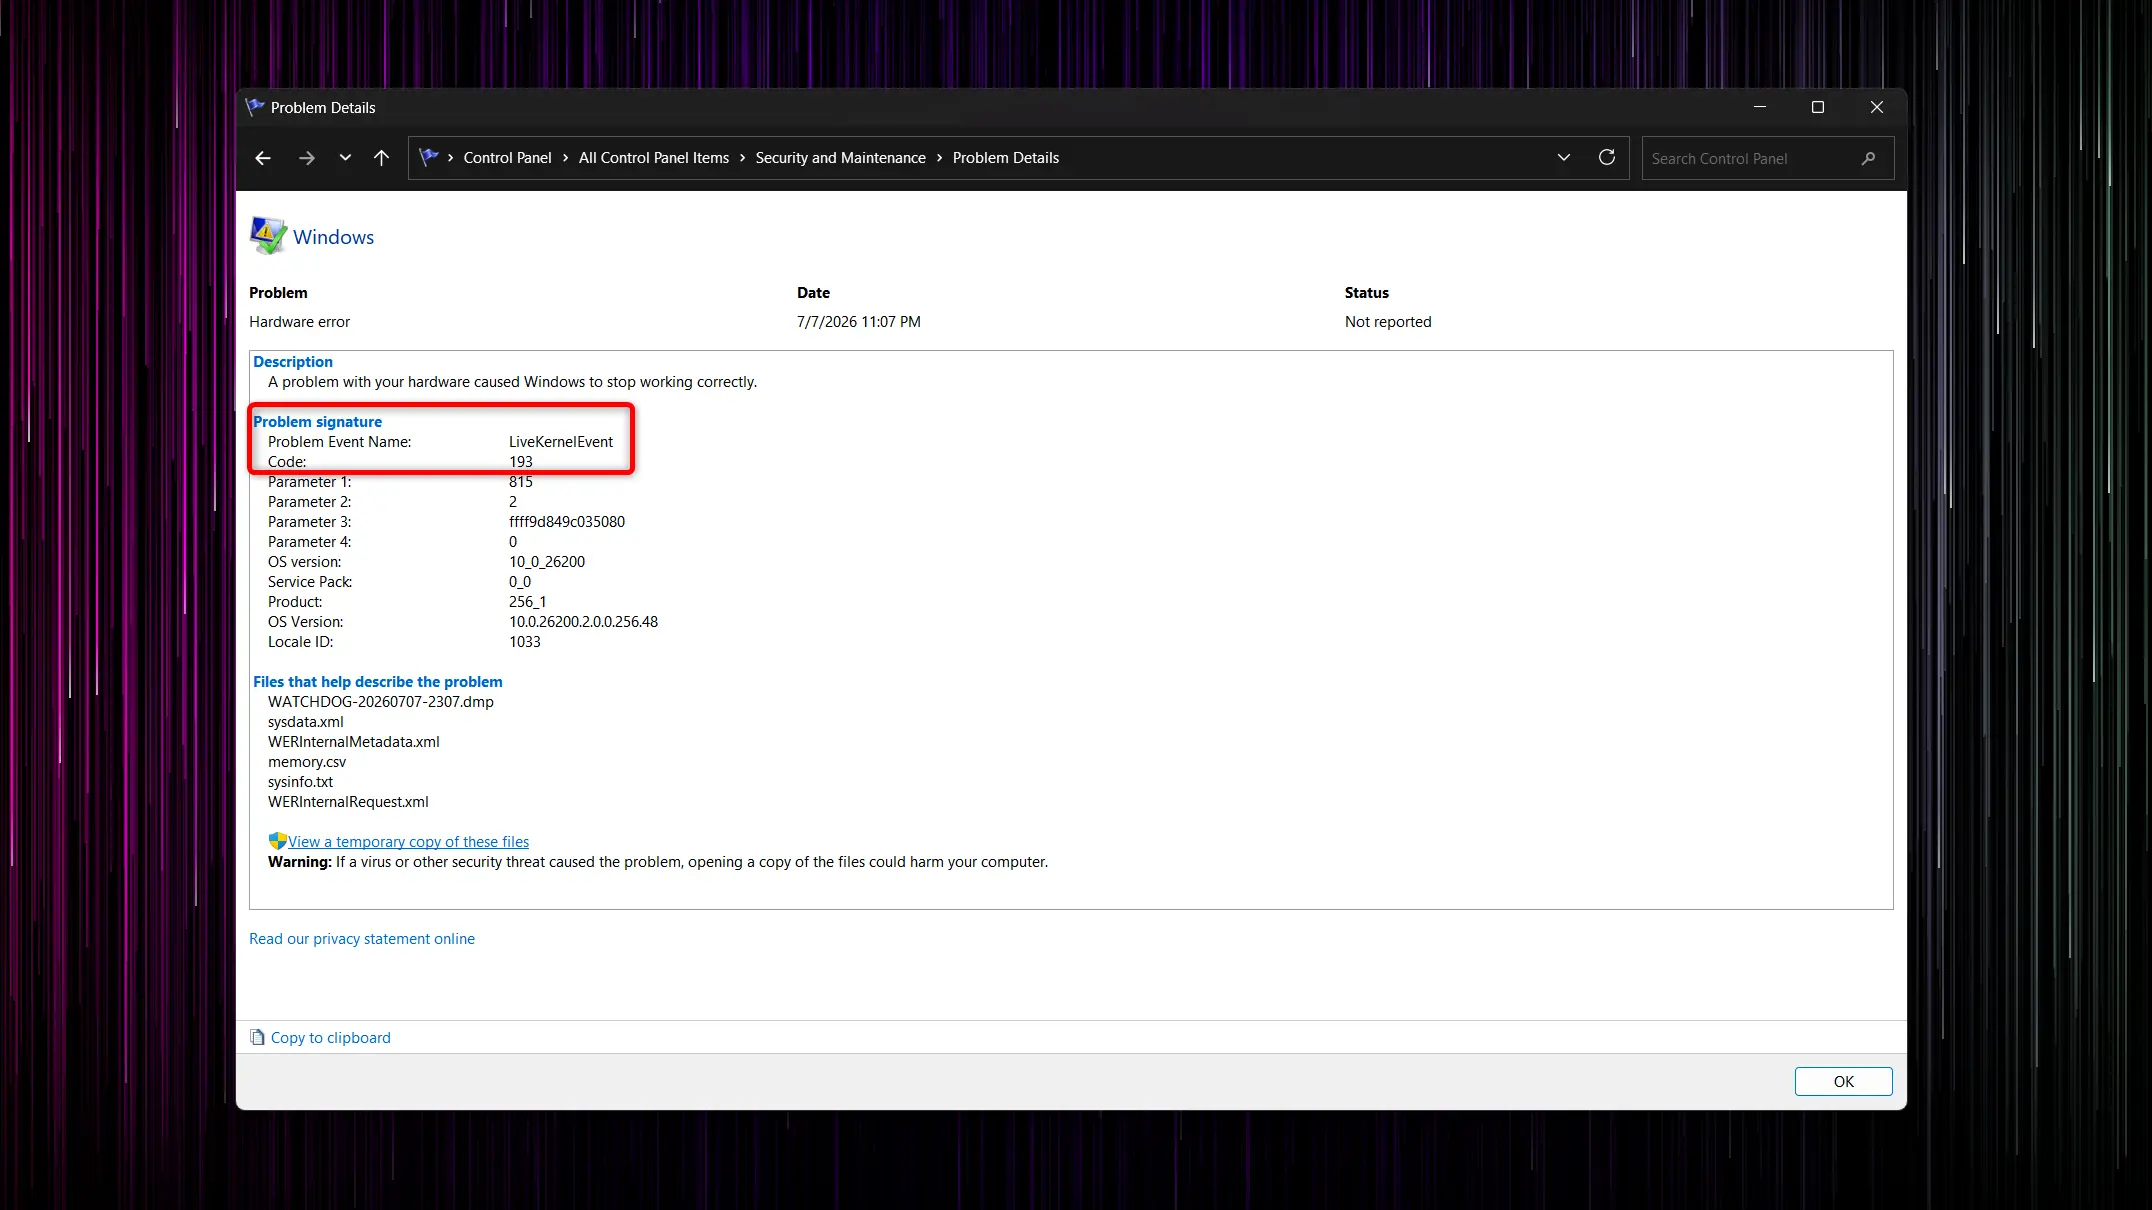Click OS version value 10_0_26200
This screenshot has width=2152, height=1210.
547,562
